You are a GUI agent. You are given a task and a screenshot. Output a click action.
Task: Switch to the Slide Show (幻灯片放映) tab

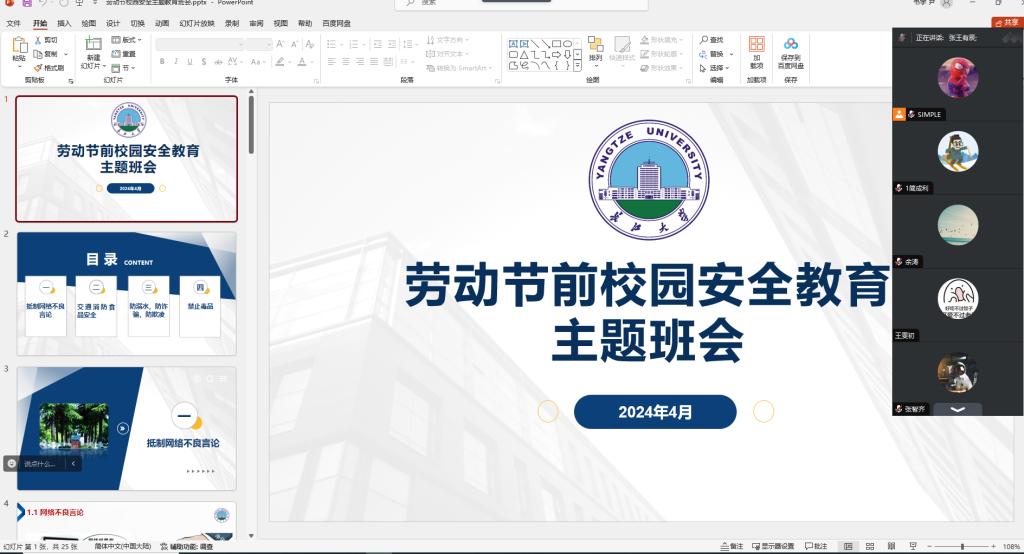click(x=196, y=22)
